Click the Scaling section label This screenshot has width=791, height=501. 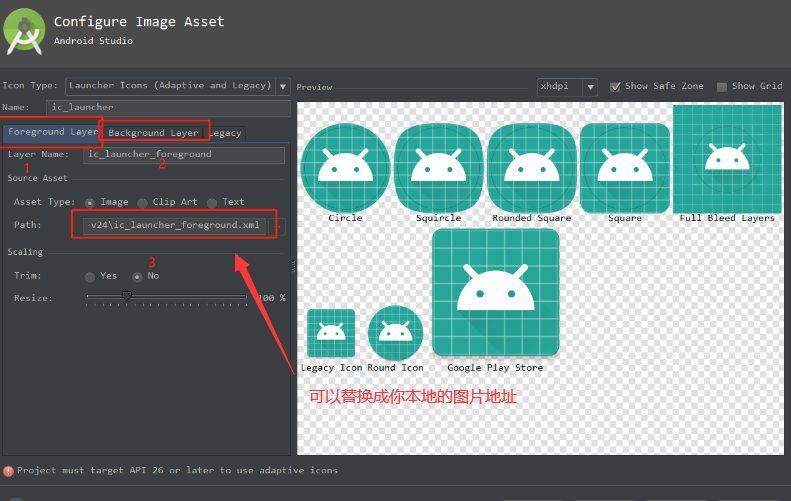pyautogui.click(x=25, y=252)
